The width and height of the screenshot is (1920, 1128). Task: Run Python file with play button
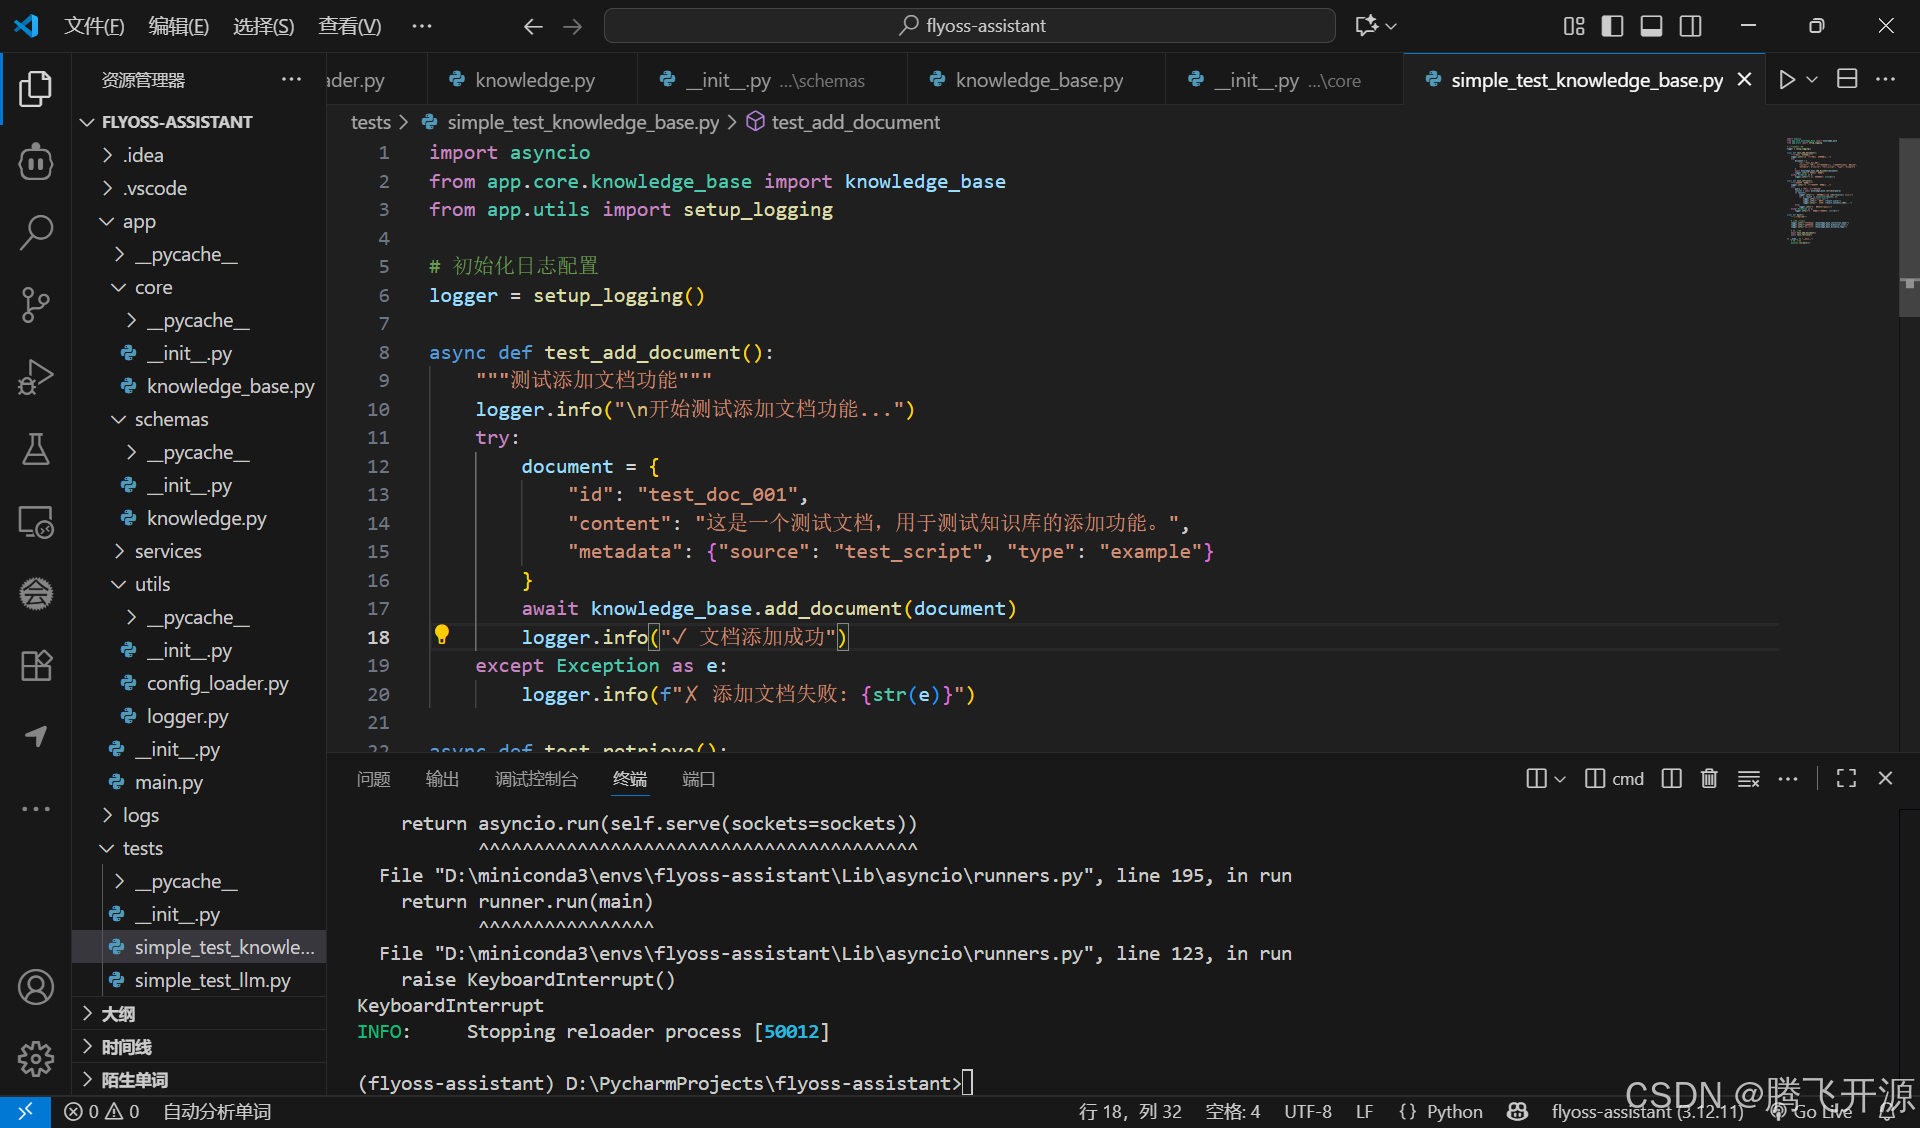click(x=1787, y=80)
